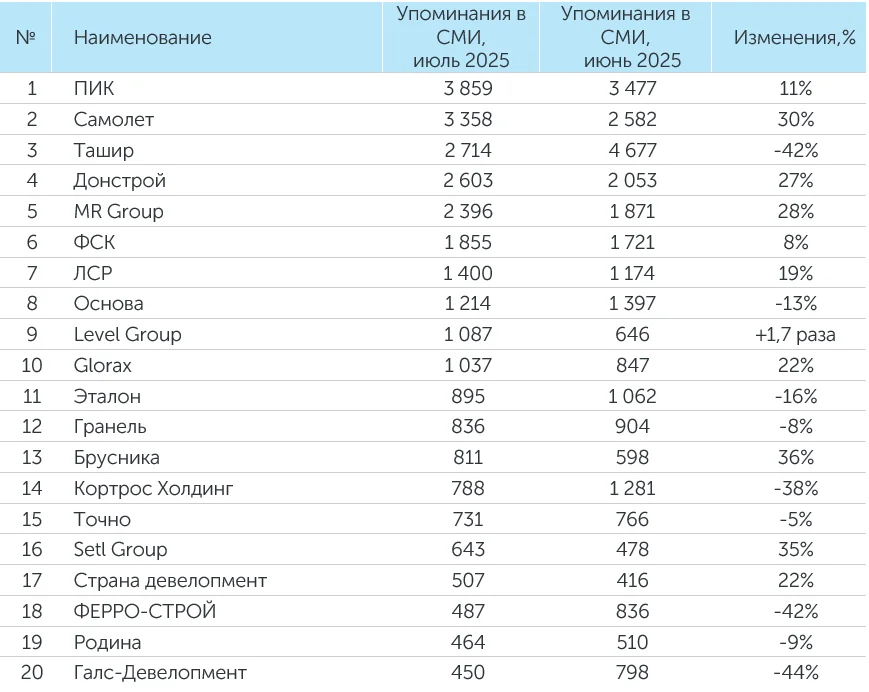Viewport: 869px width, 692px height.
Task: Click the "Наименование" column header
Action: click(x=143, y=38)
